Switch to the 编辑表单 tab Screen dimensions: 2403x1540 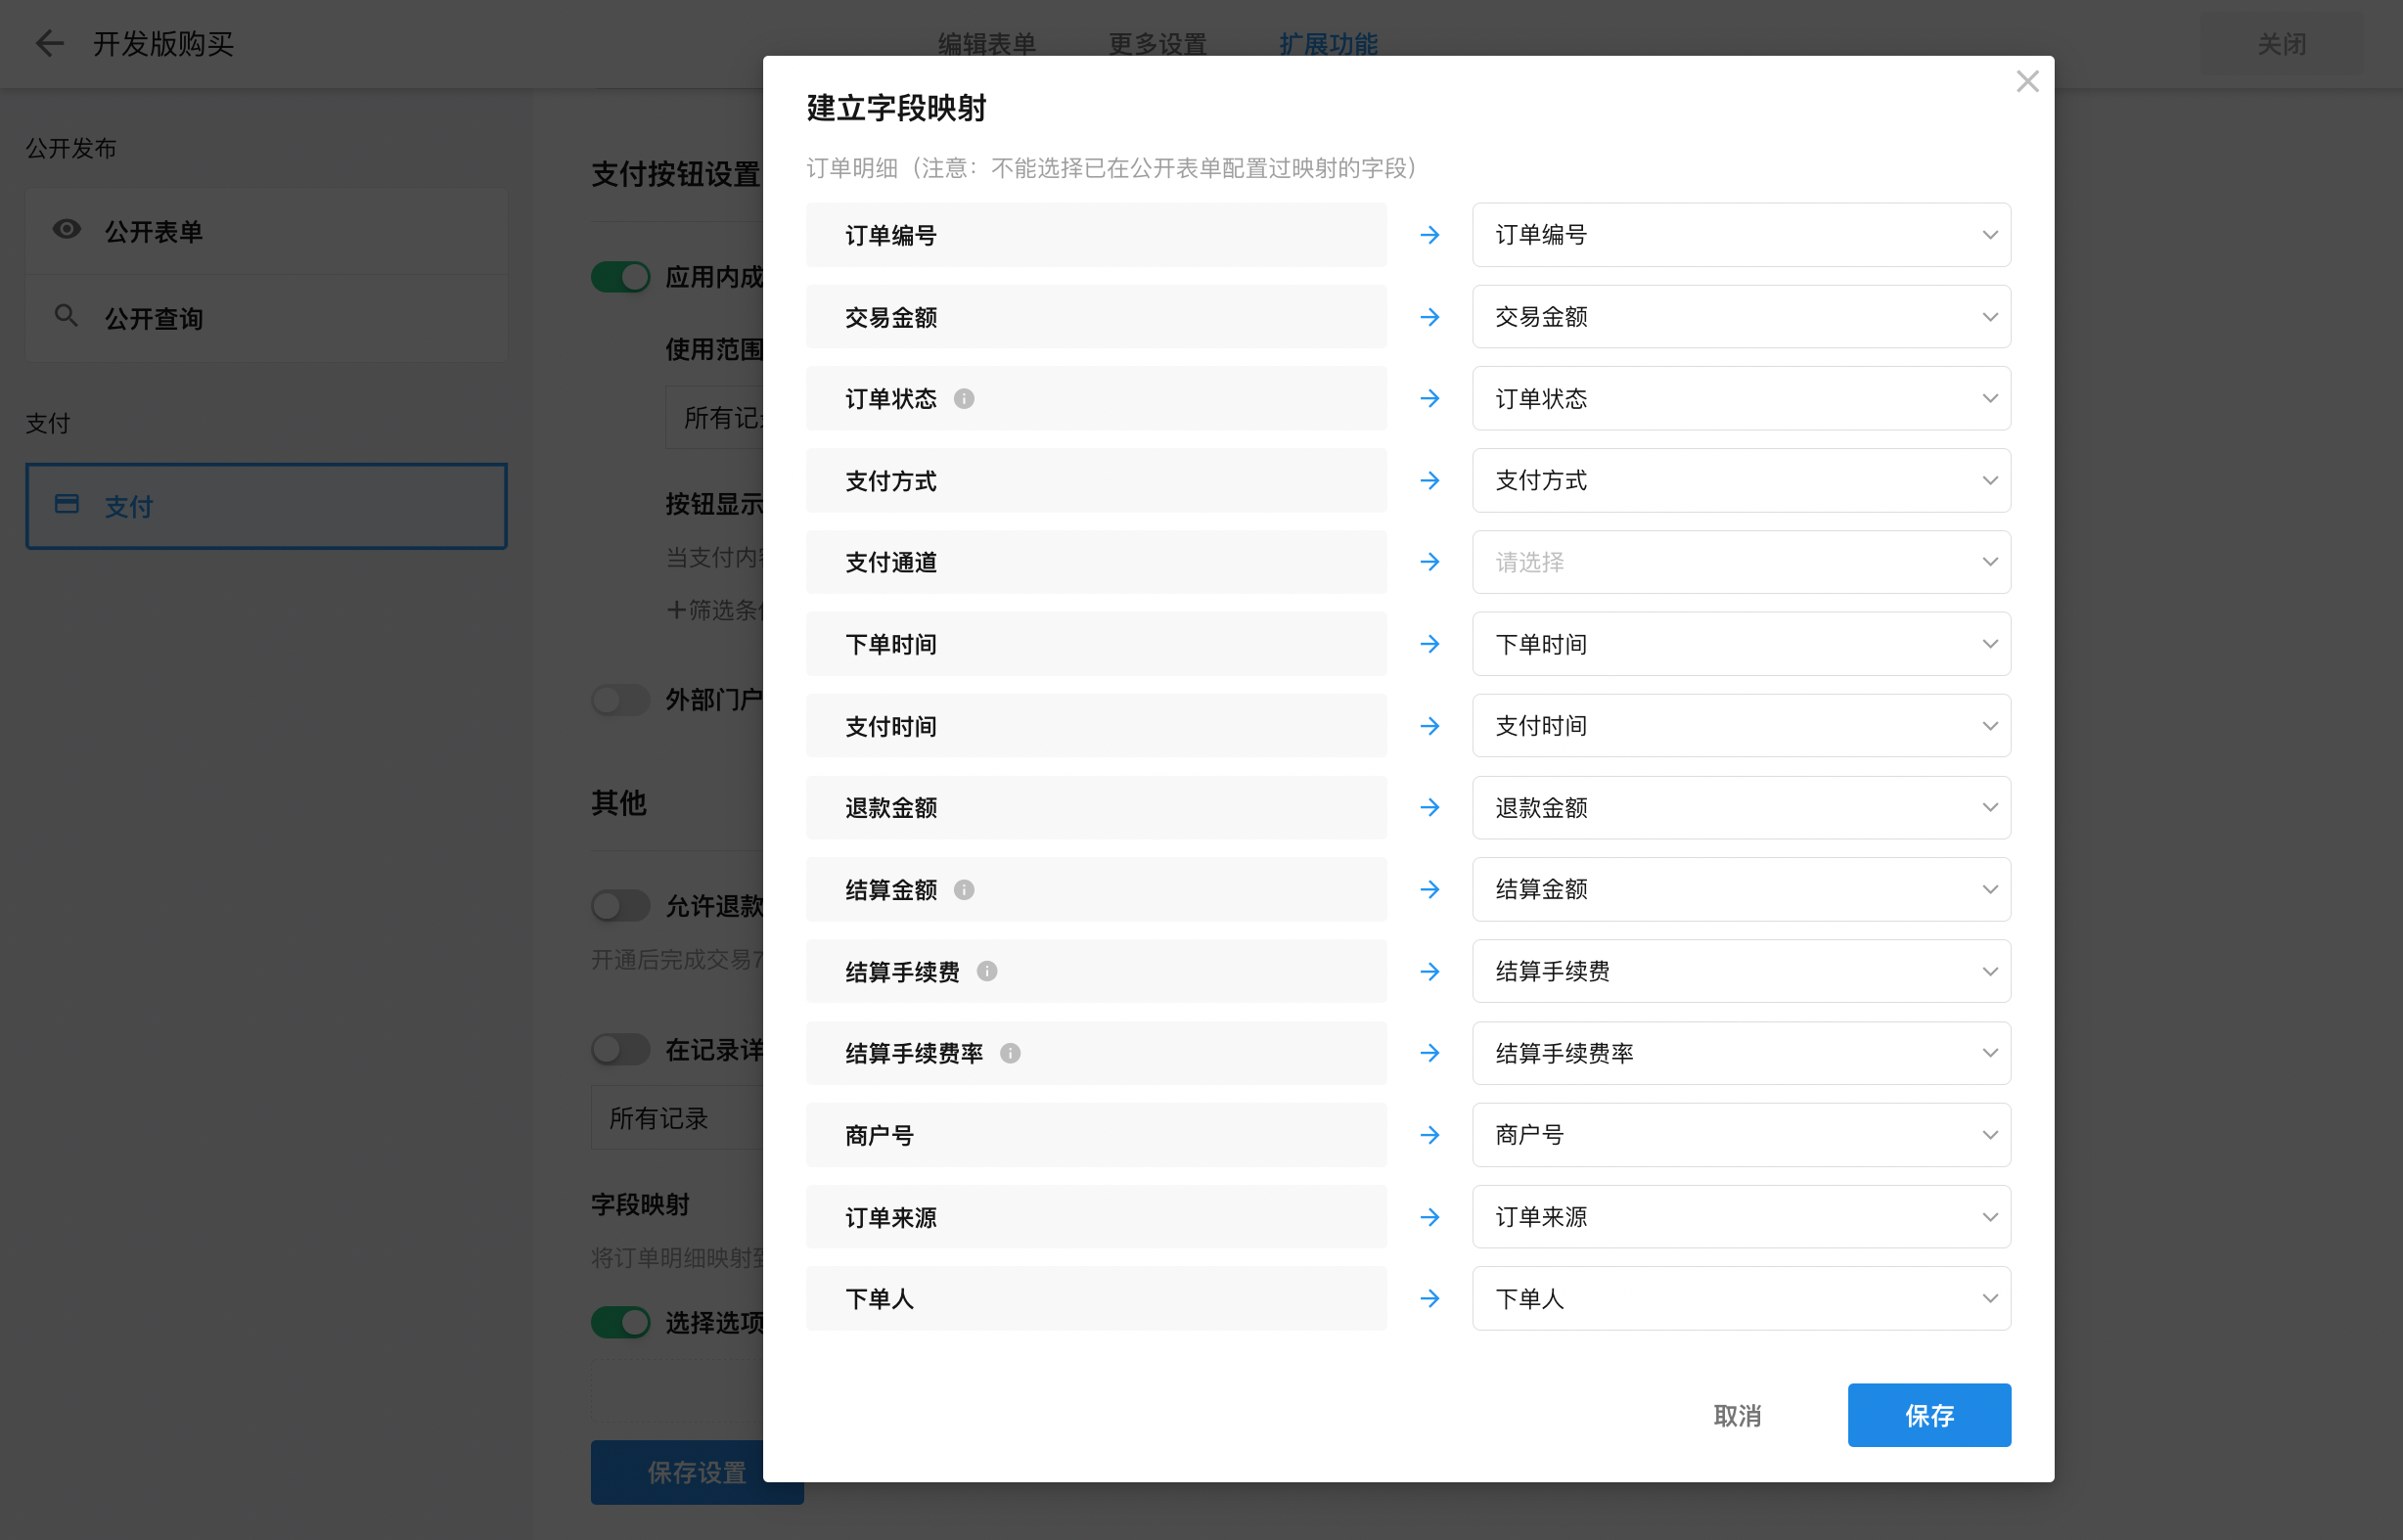tap(986, 44)
